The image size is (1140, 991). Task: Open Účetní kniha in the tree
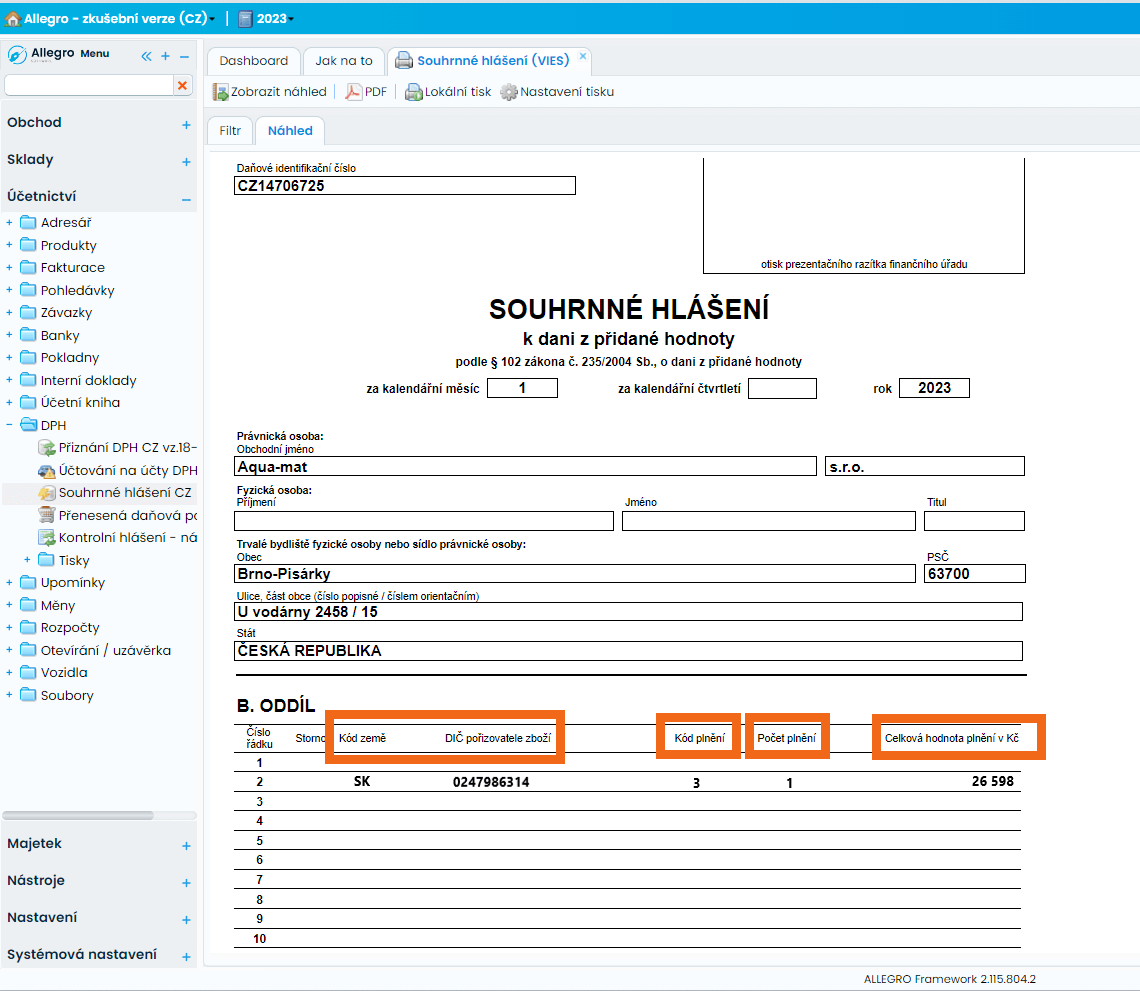[81, 403]
